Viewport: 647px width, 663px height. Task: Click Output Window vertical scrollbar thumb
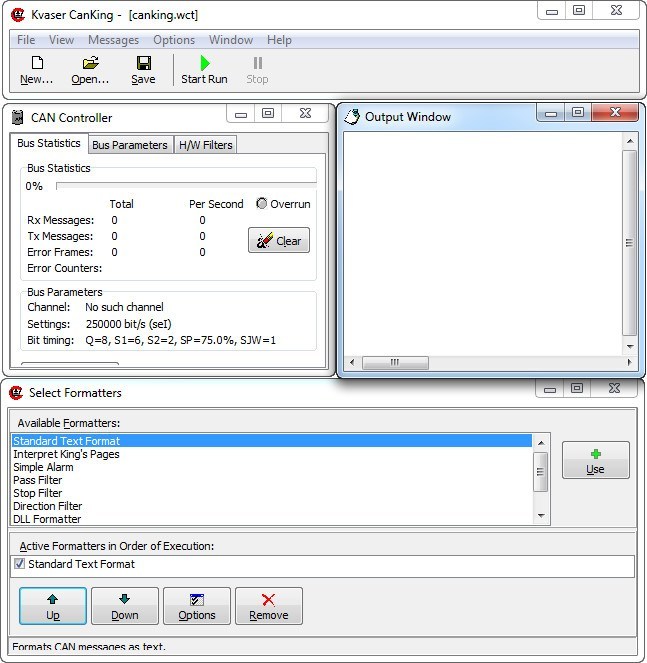630,243
